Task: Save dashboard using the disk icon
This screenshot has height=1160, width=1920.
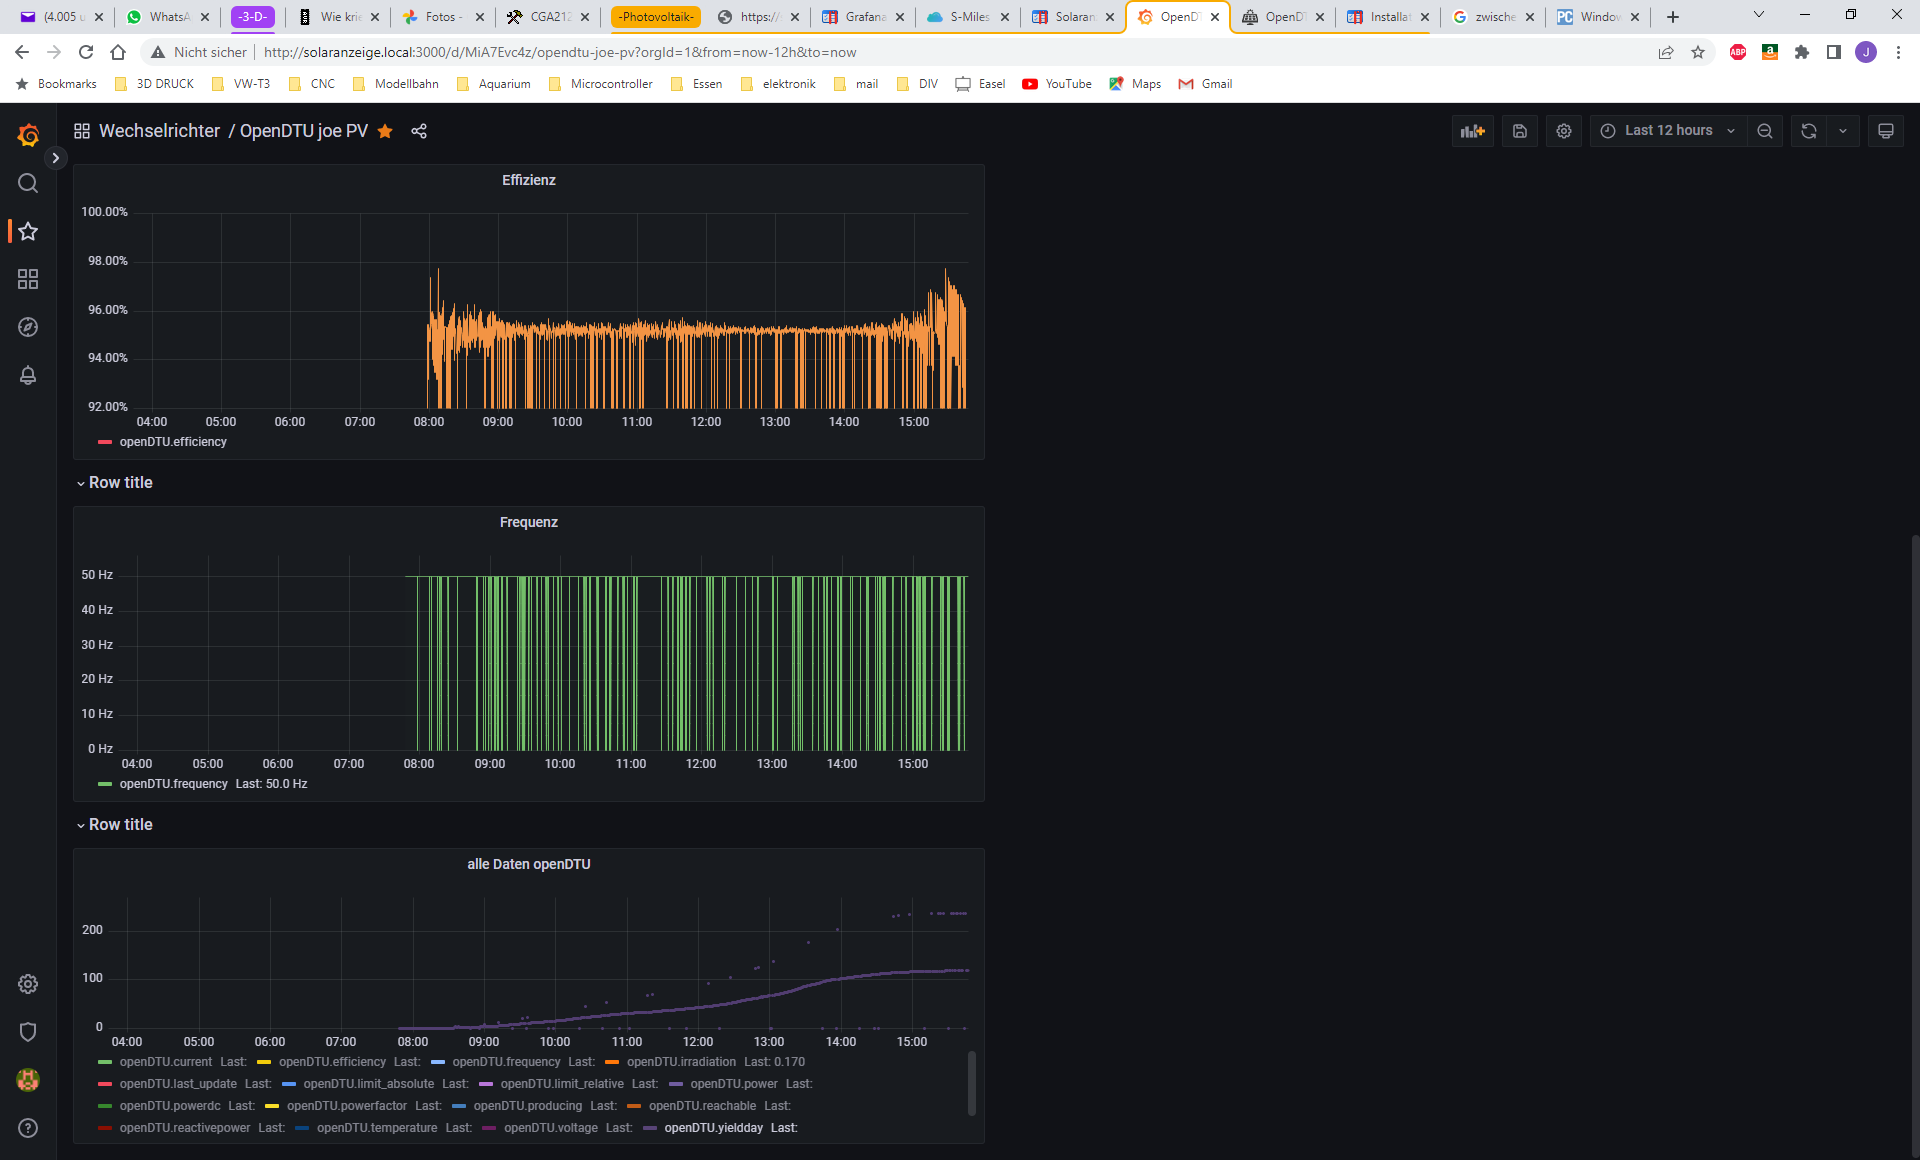Action: (1519, 131)
